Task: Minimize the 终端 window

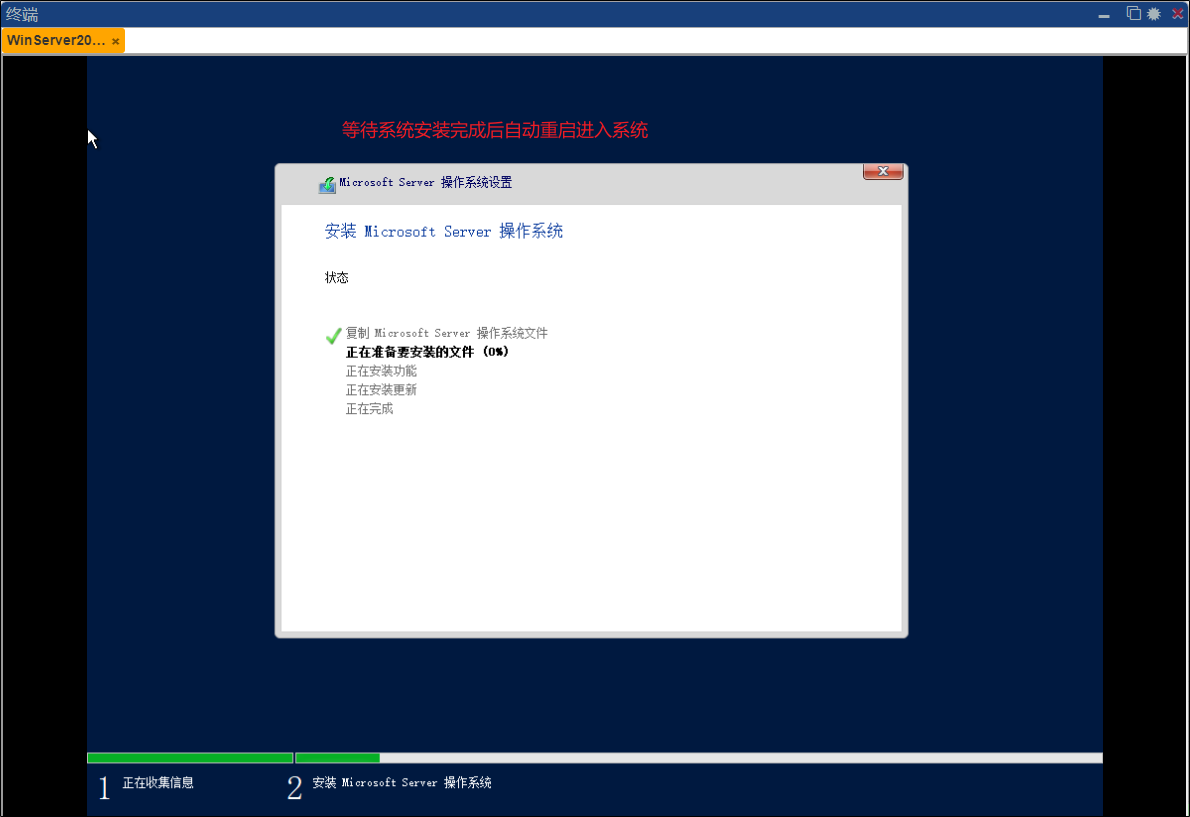Action: click(x=1103, y=14)
